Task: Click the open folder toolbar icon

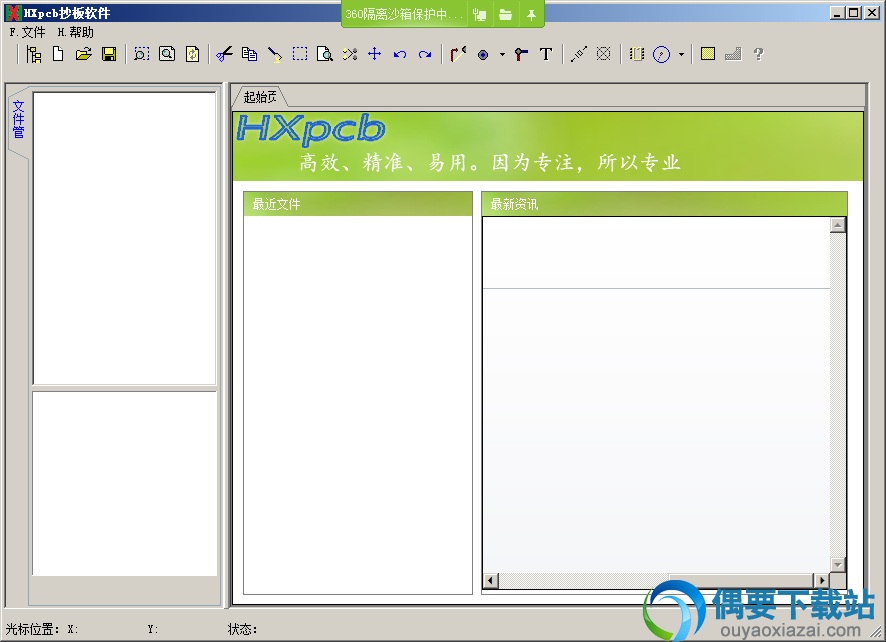Action: click(x=84, y=54)
